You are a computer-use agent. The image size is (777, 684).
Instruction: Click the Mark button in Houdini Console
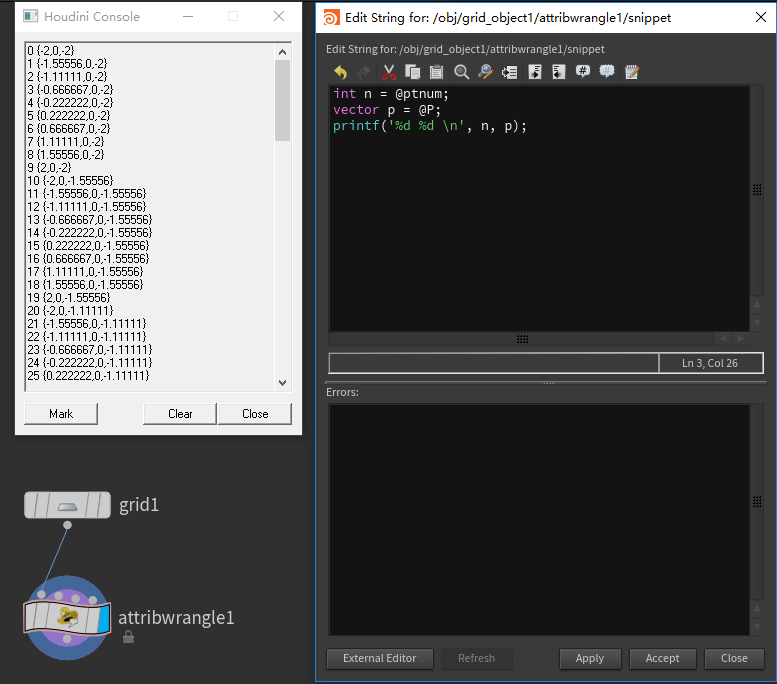61,414
